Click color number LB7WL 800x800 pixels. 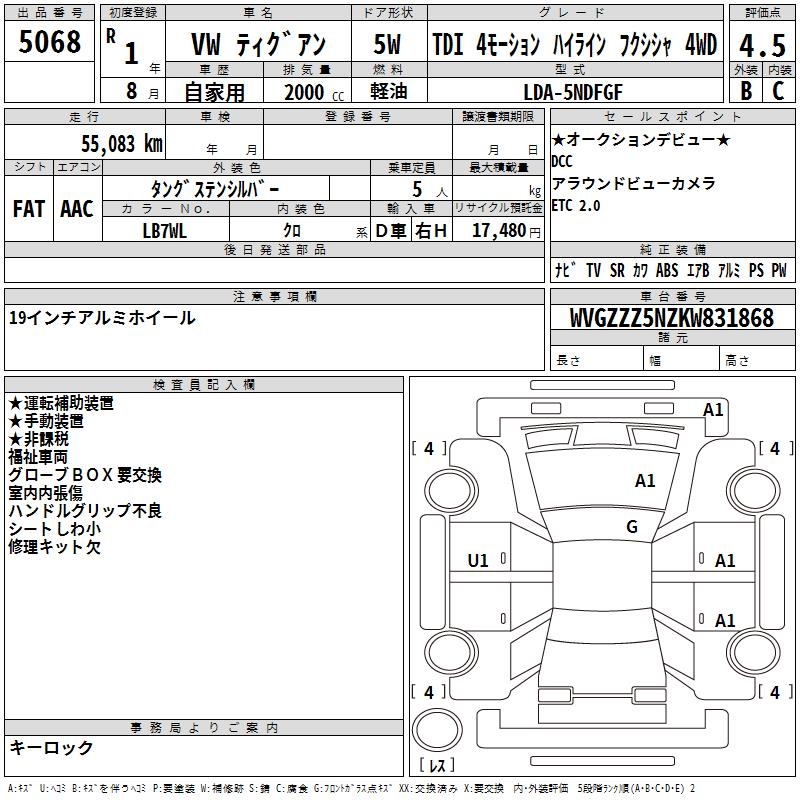(x=165, y=231)
